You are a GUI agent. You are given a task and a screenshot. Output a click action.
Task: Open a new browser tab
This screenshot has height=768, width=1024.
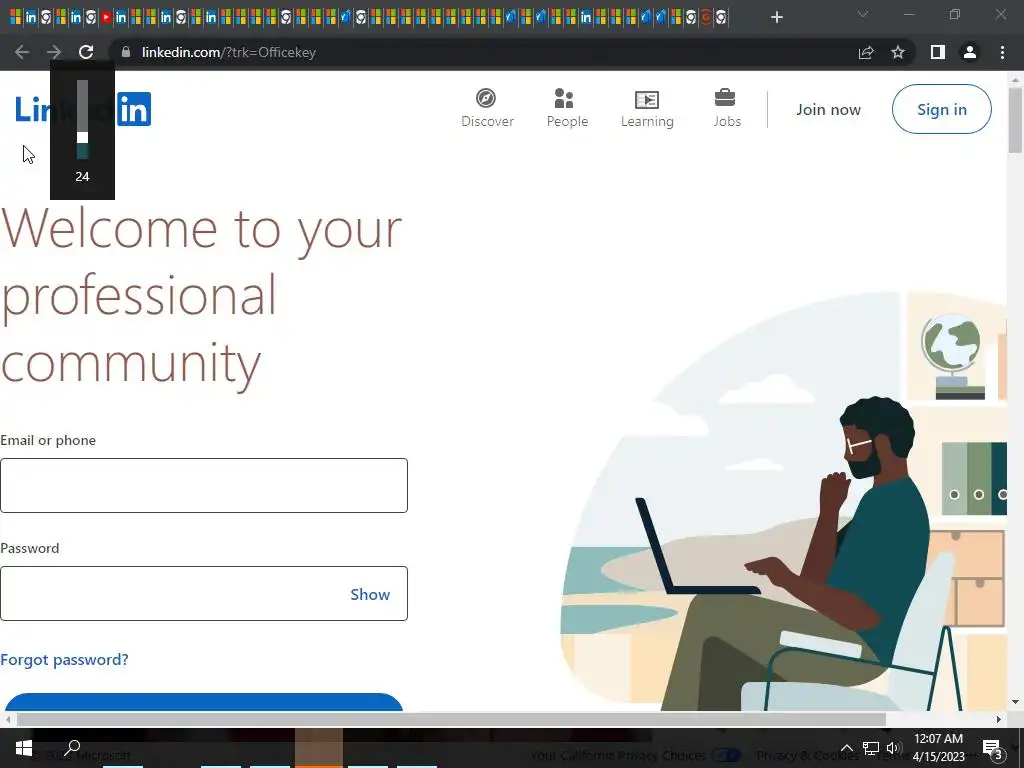776,17
